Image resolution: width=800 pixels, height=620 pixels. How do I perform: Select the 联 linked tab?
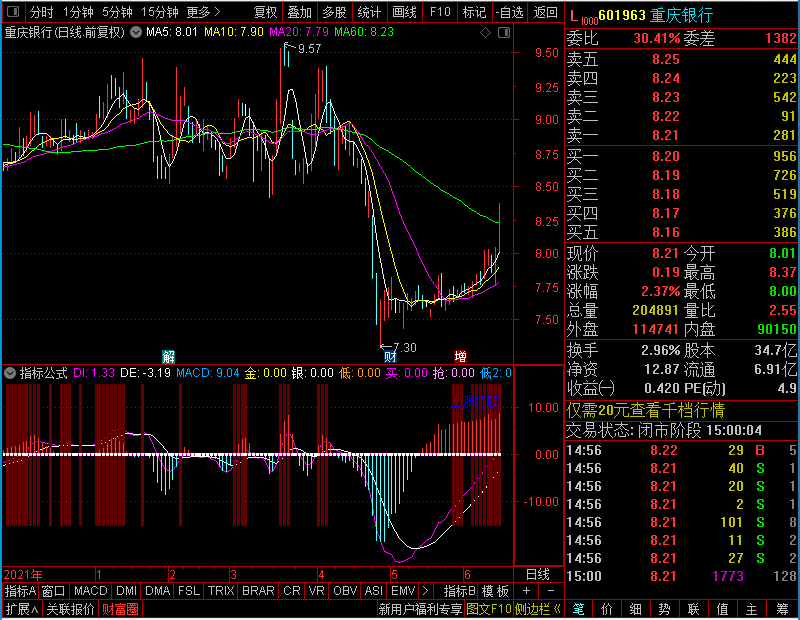[x=693, y=609]
